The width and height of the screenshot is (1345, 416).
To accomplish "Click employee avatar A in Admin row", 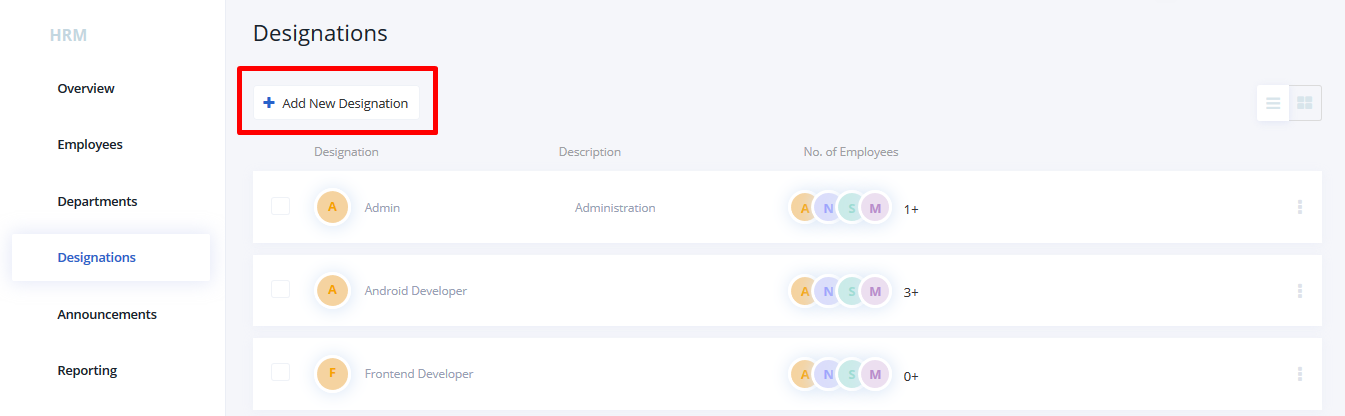I will [803, 208].
